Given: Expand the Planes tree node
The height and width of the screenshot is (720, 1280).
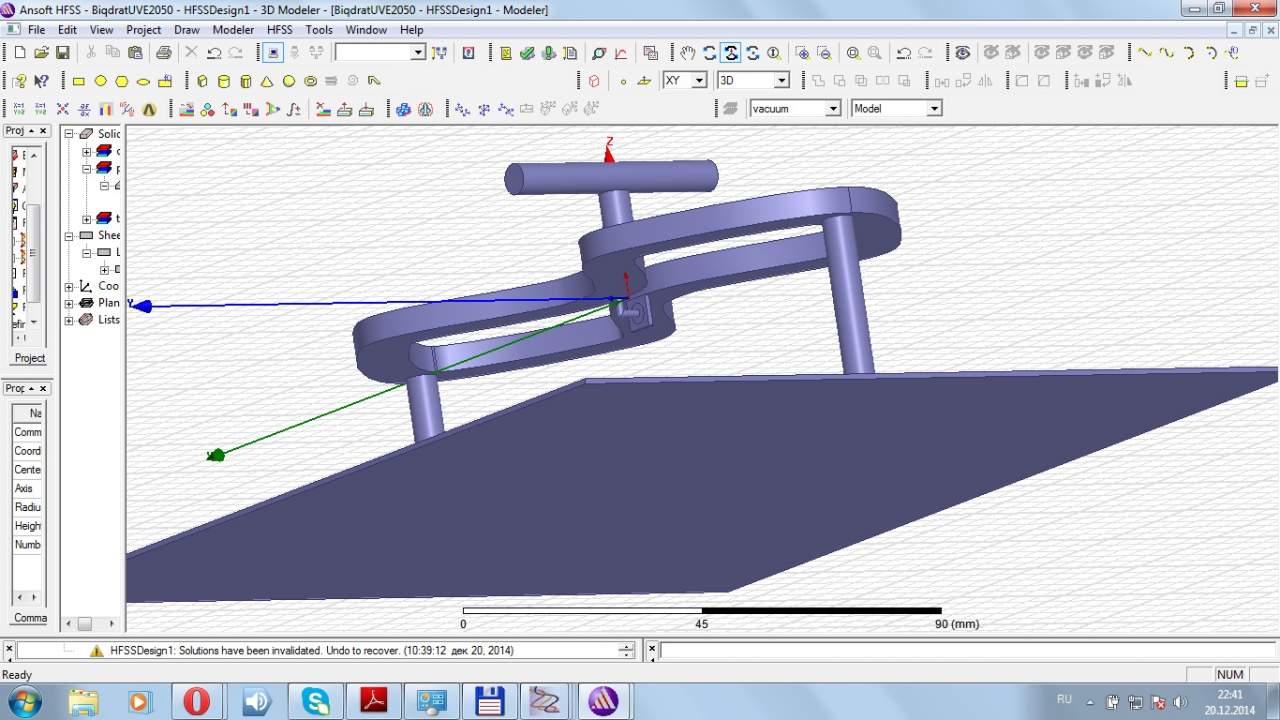Looking at the screenshot, I should pyautogui.click(x=69, y=303).
